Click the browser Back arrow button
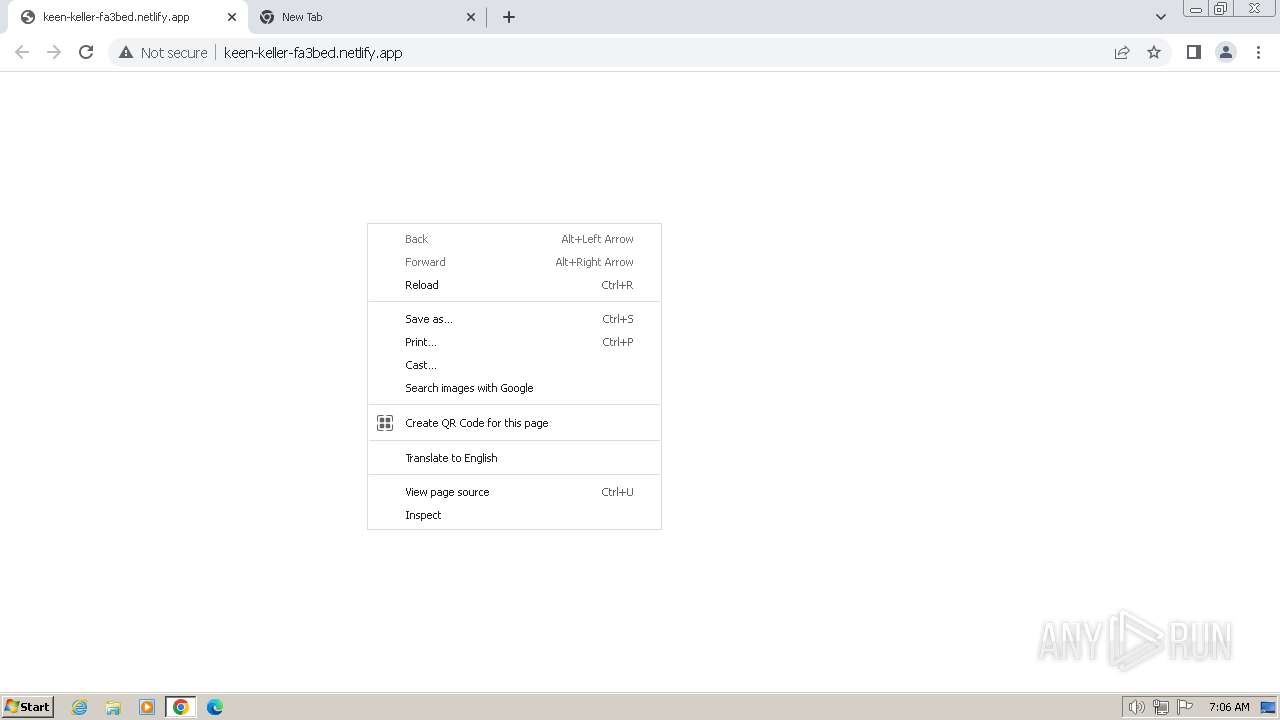The width and height of the screenshot is (1280, 720). pos(22,52)
